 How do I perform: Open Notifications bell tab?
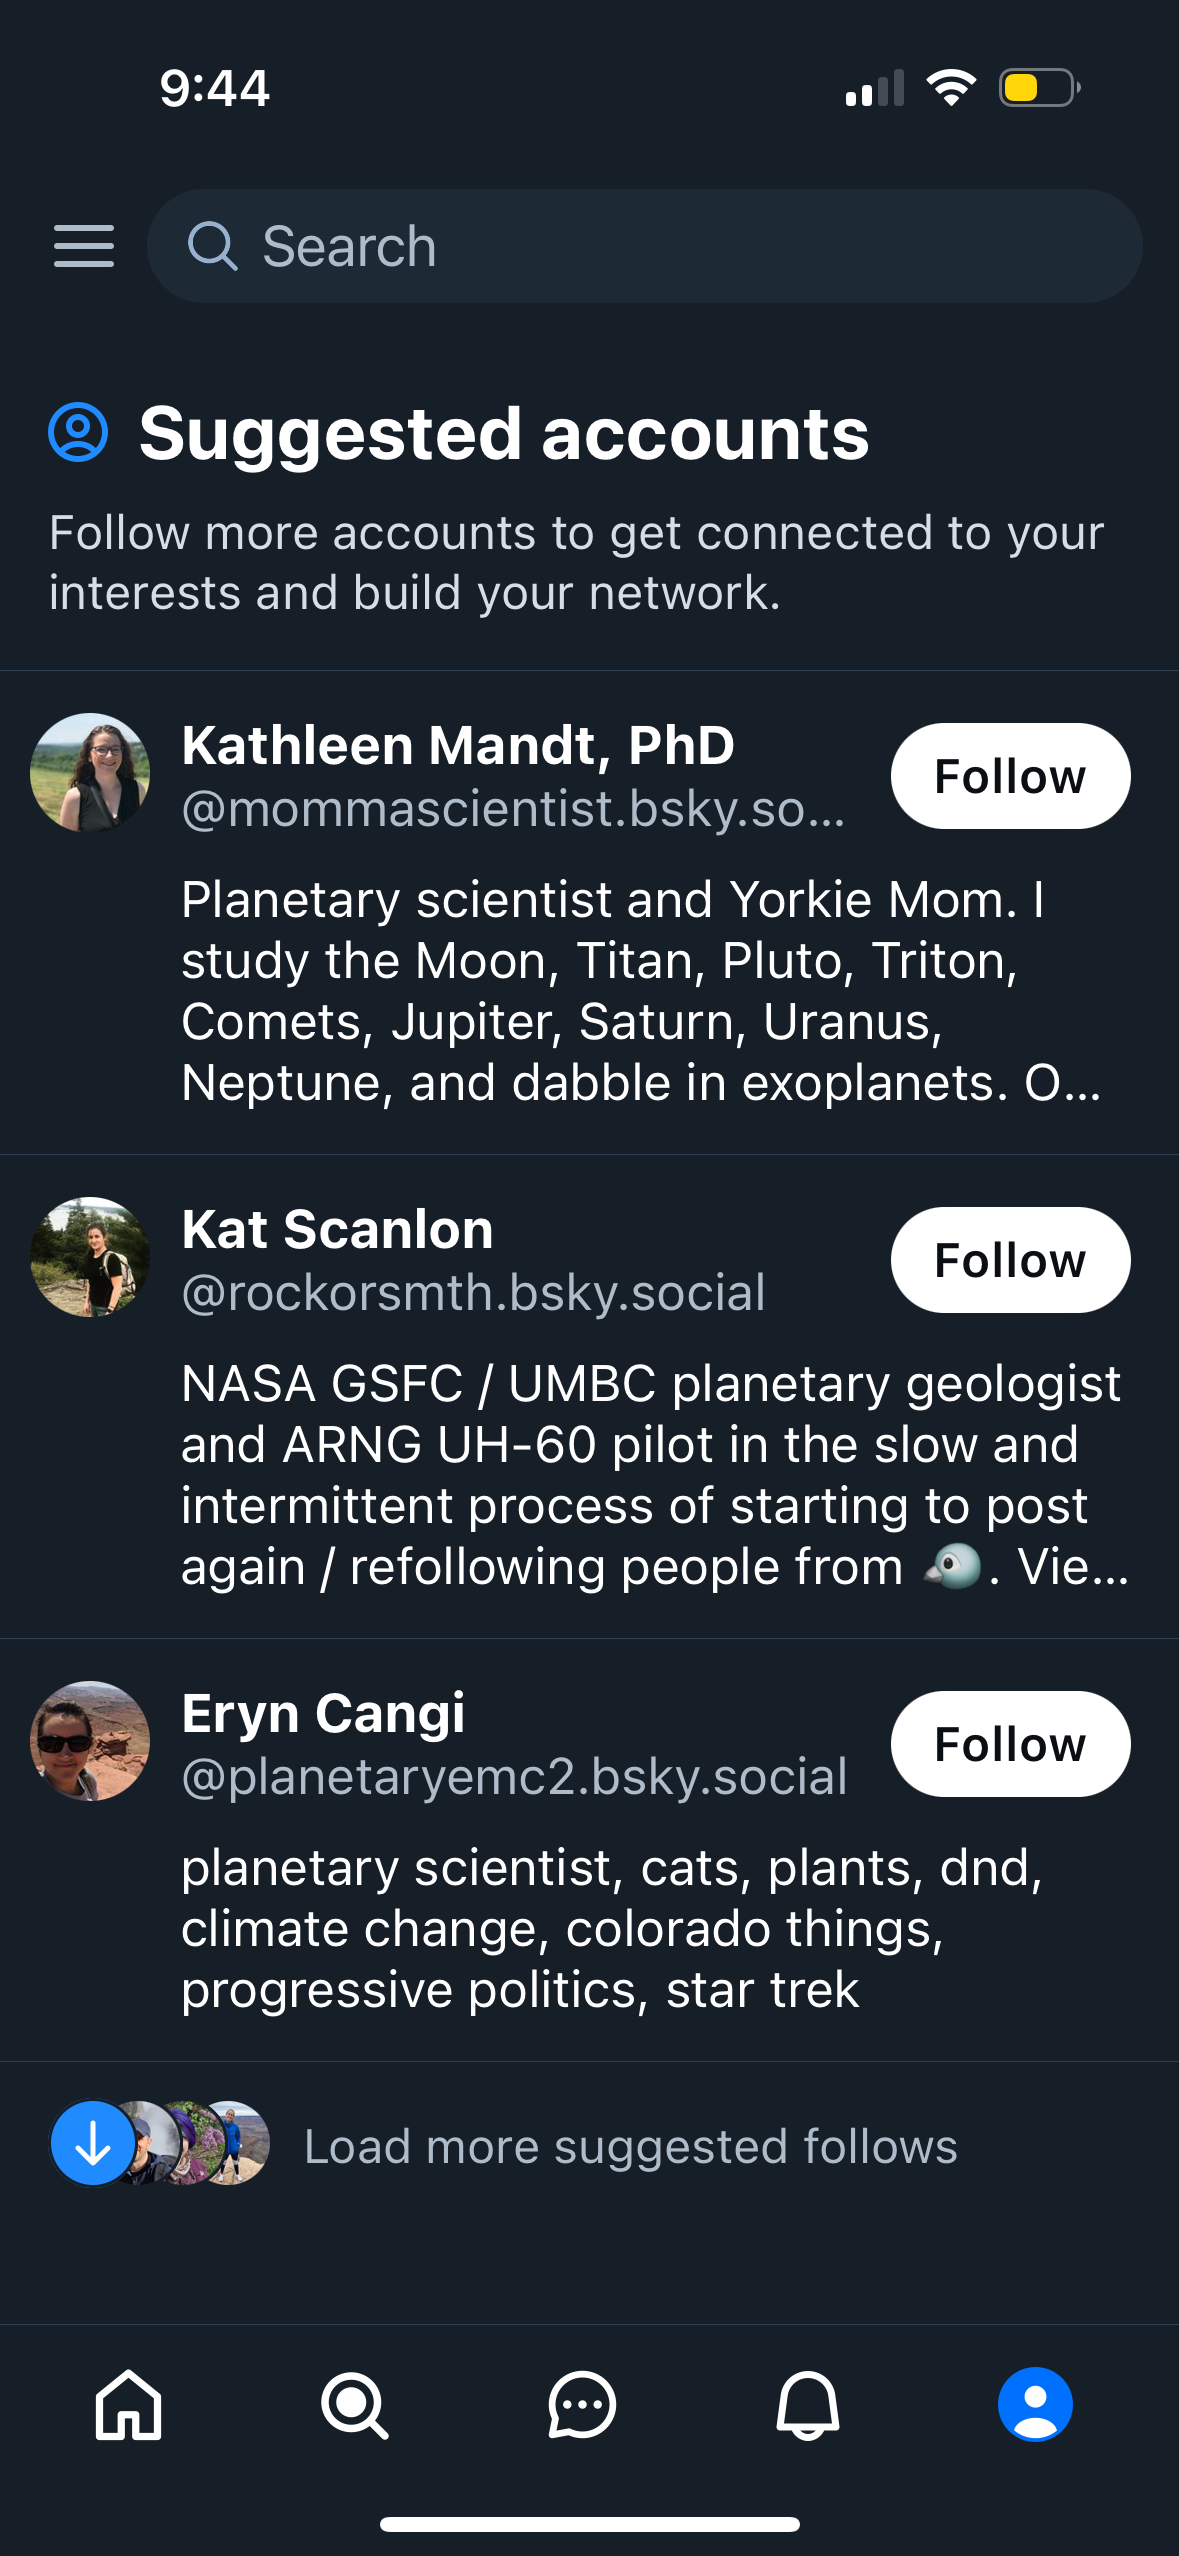pyautogui.click(x=808, y=2405)
